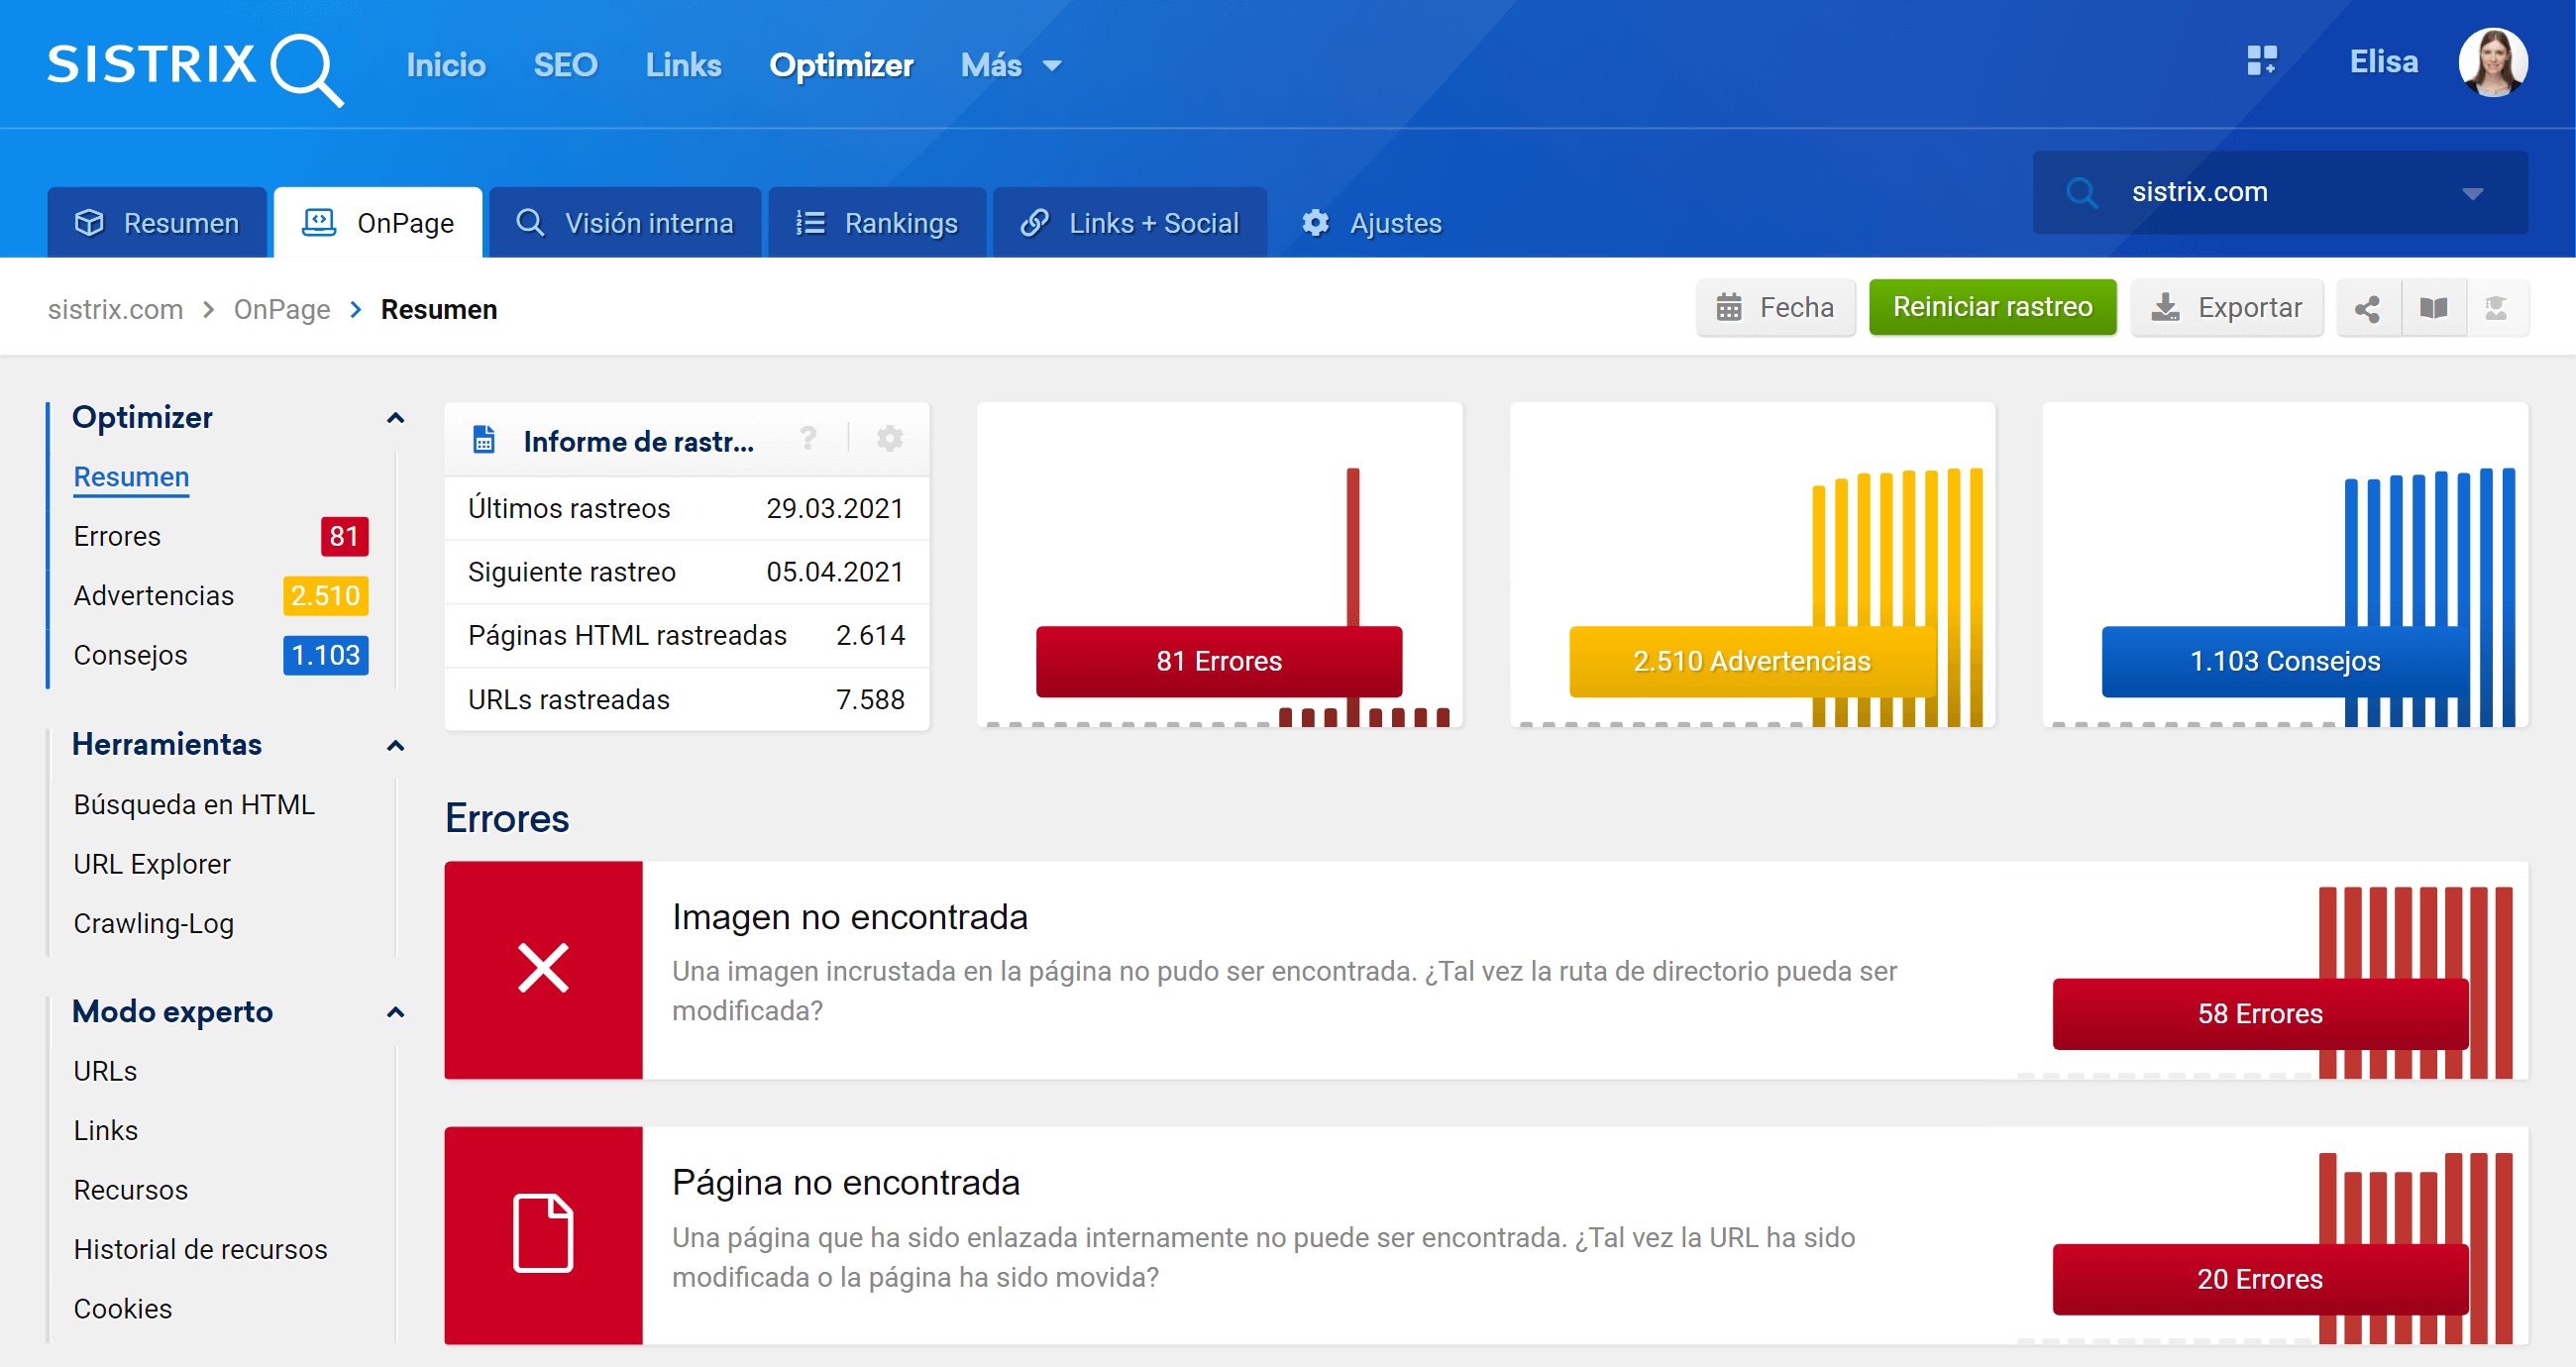Click the red X Imagen no encontrada icon
The height and width of the screenshot is (1367, 2576).
(543, 969)
